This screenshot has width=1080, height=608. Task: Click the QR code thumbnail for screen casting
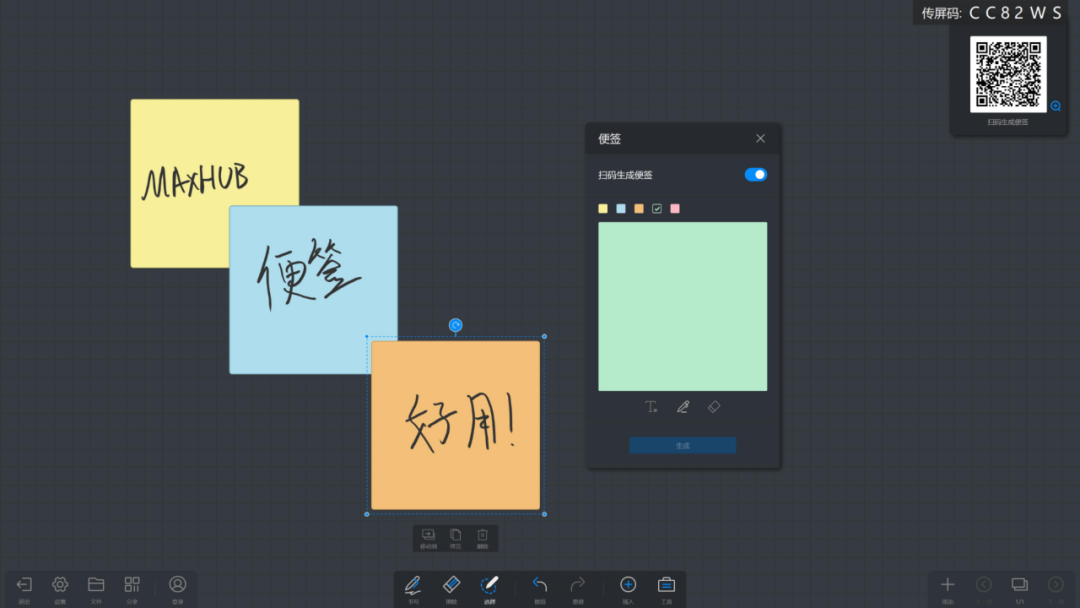click(x=1009, y=73)
